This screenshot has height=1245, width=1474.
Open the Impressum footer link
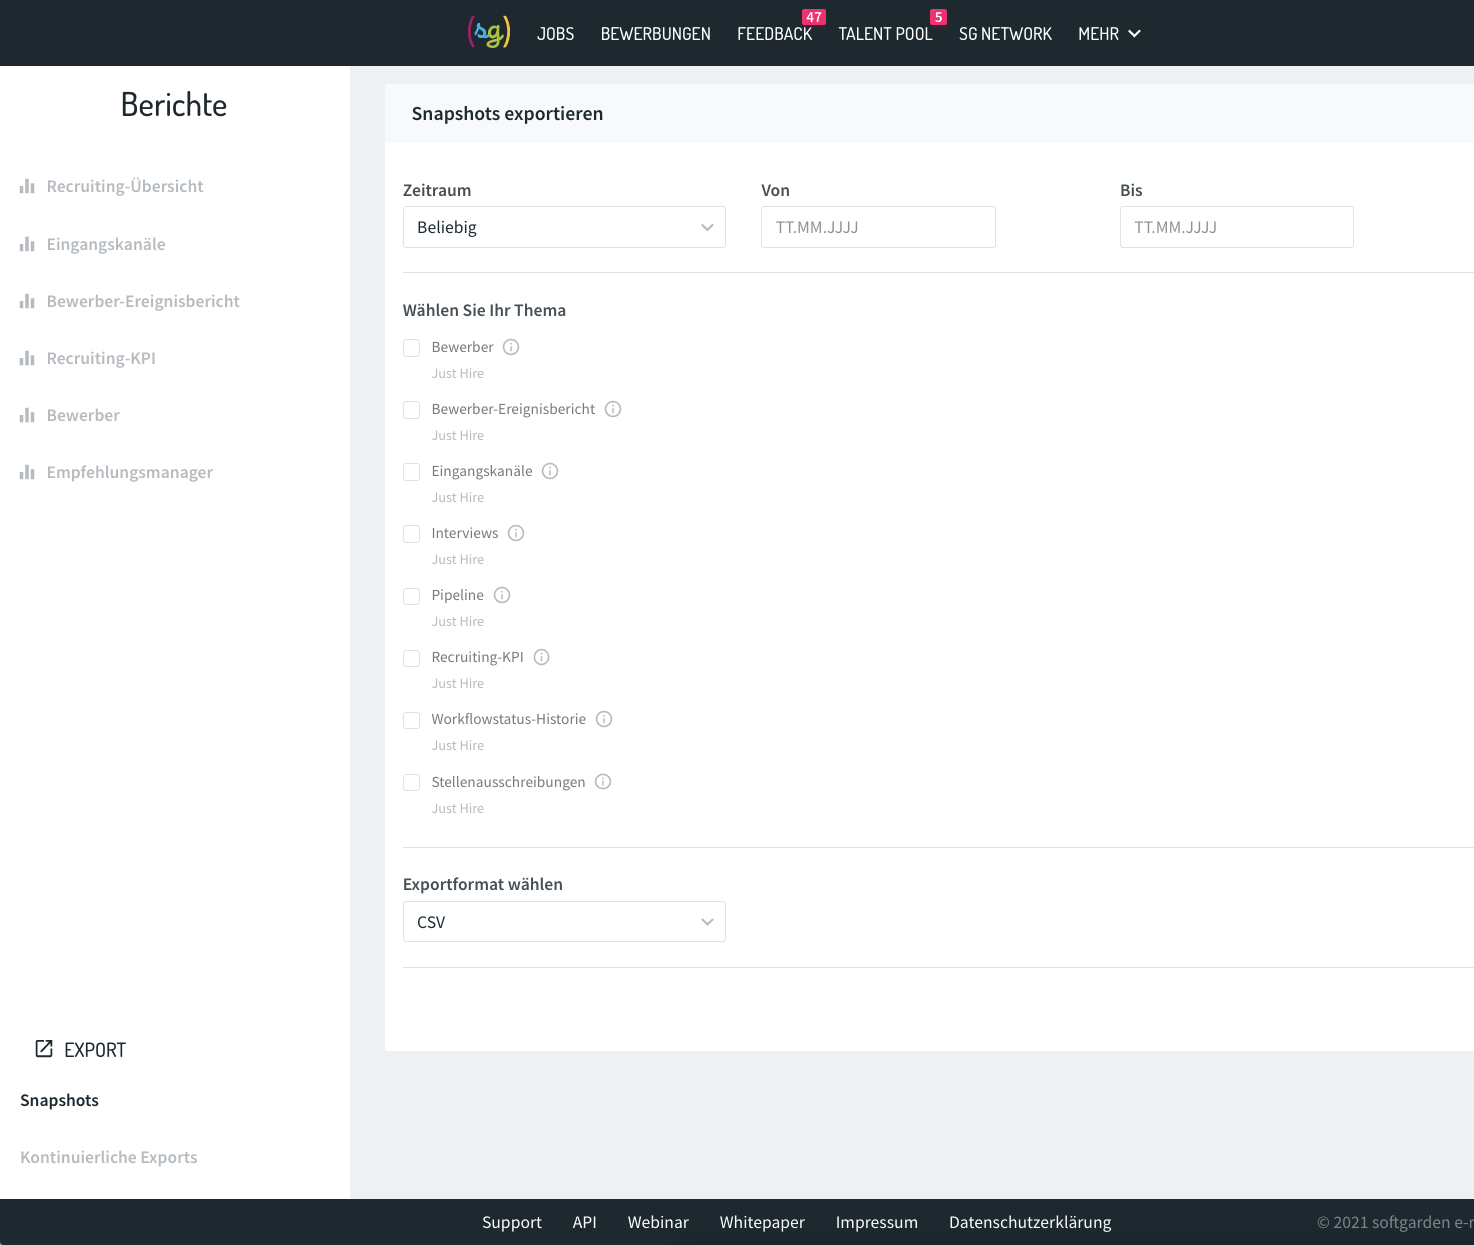pyautogui.click(x=877, y=1222)
